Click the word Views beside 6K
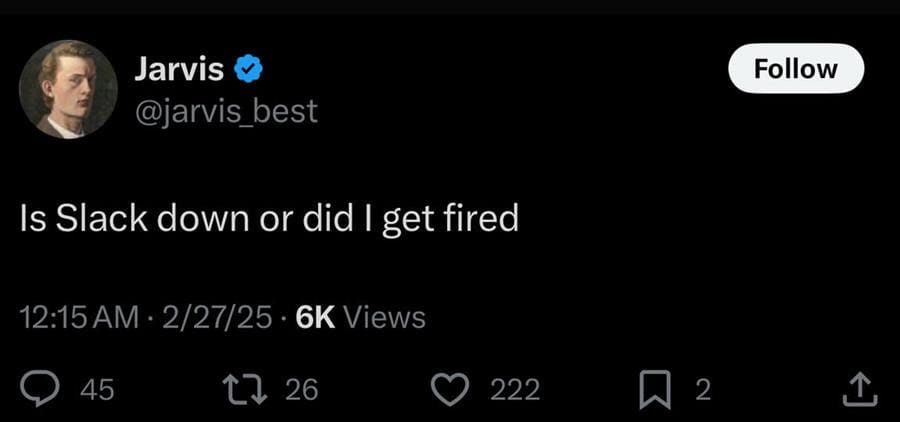This screenshot has width=900, height=422. (385, 318)
